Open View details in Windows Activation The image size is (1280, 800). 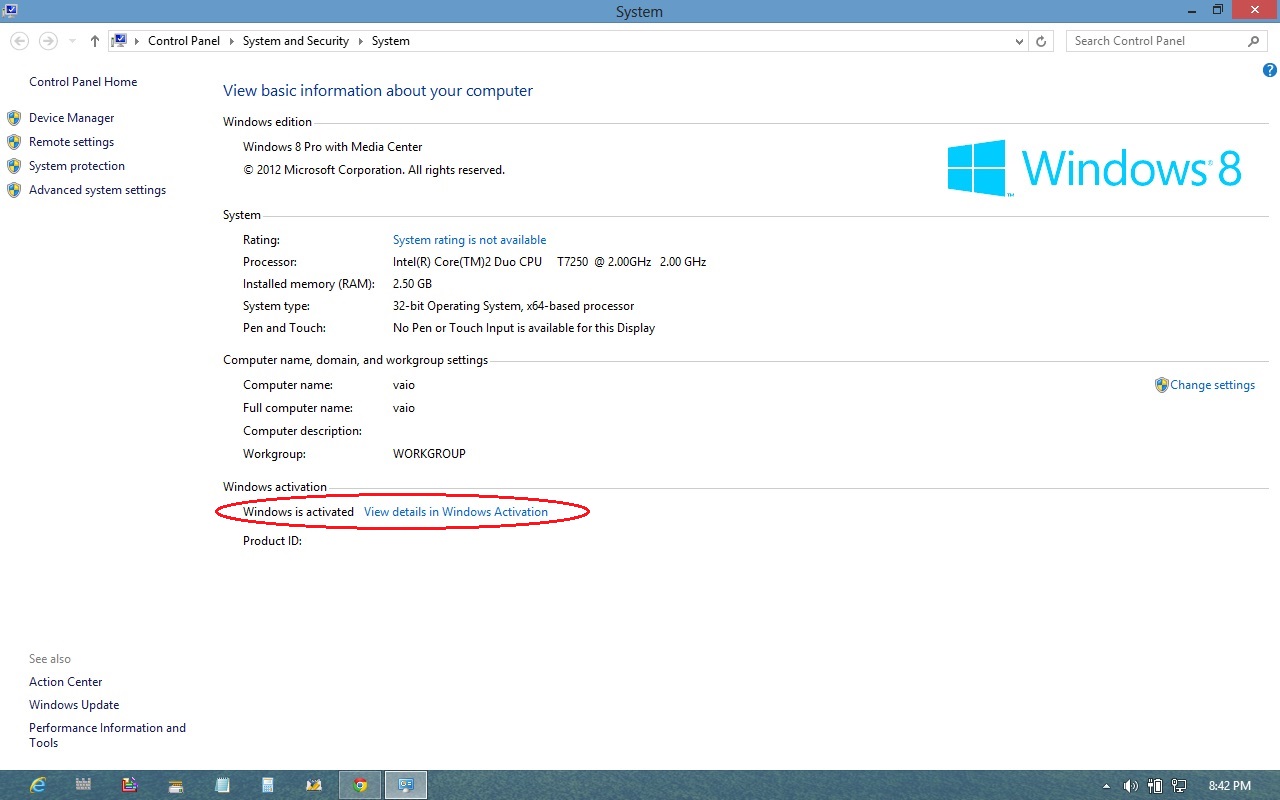456,511
